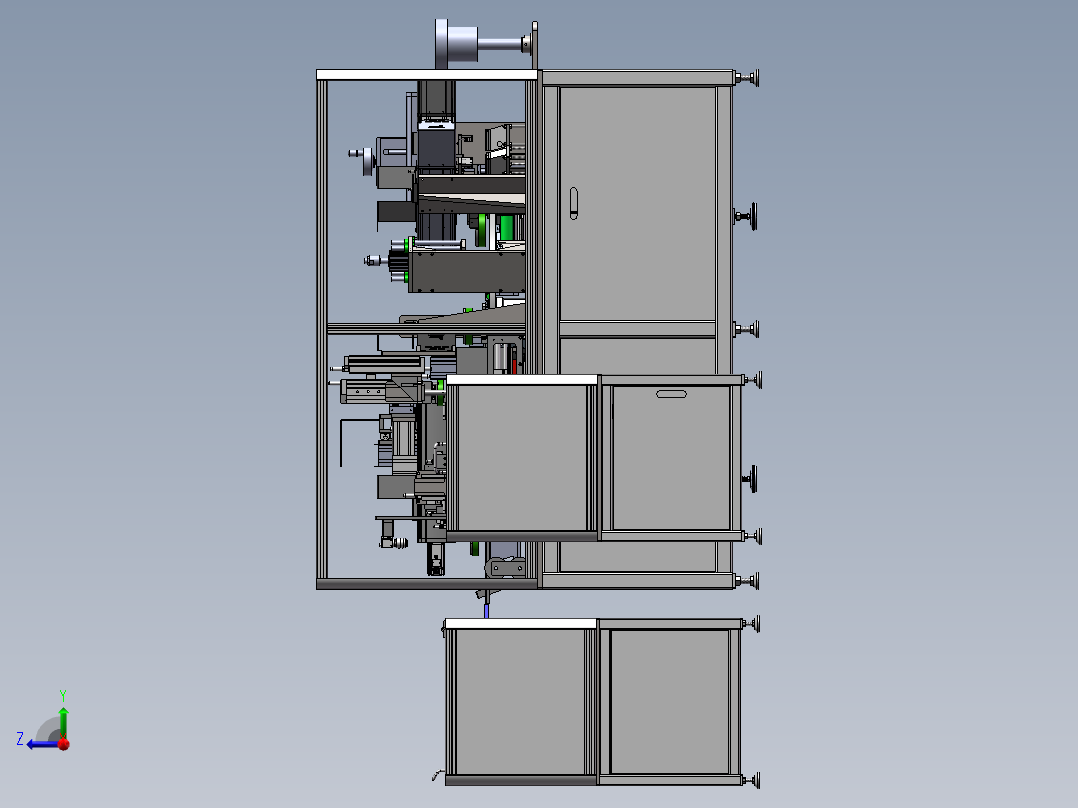
Task: Select the bright green roller inside the mechanism
Action: coord(507,228)
